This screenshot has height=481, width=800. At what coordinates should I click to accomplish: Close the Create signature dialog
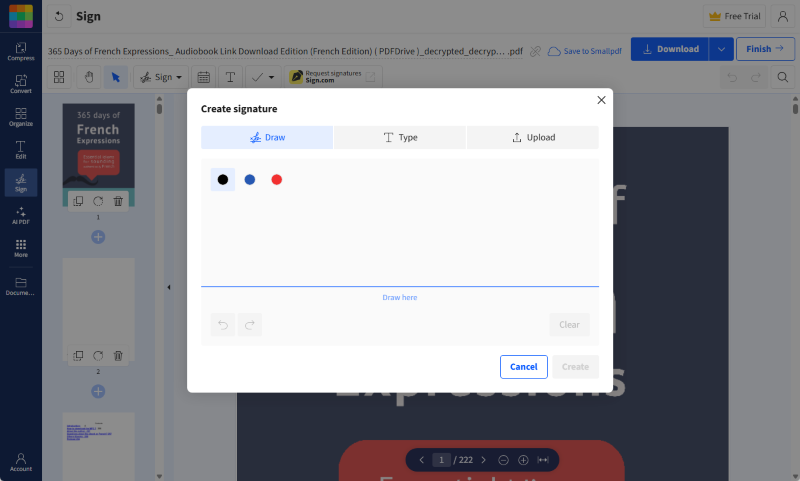coord(602,100)
